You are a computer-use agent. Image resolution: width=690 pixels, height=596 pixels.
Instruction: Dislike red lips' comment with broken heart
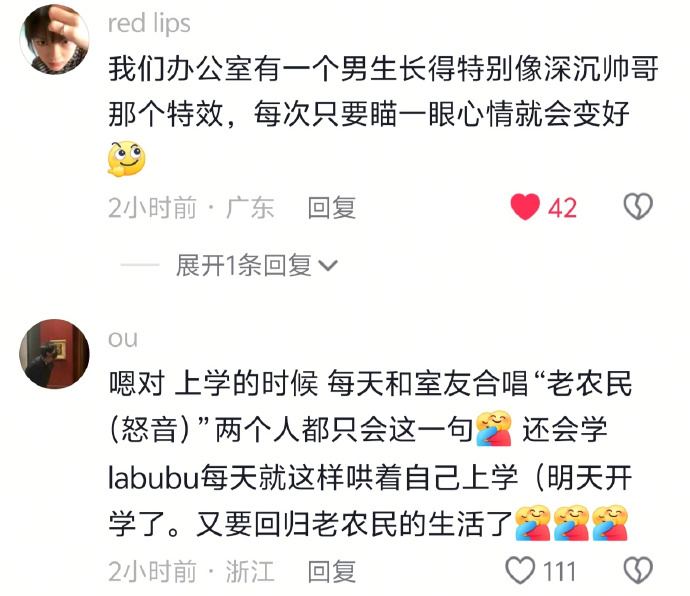(x=638, y=206)
